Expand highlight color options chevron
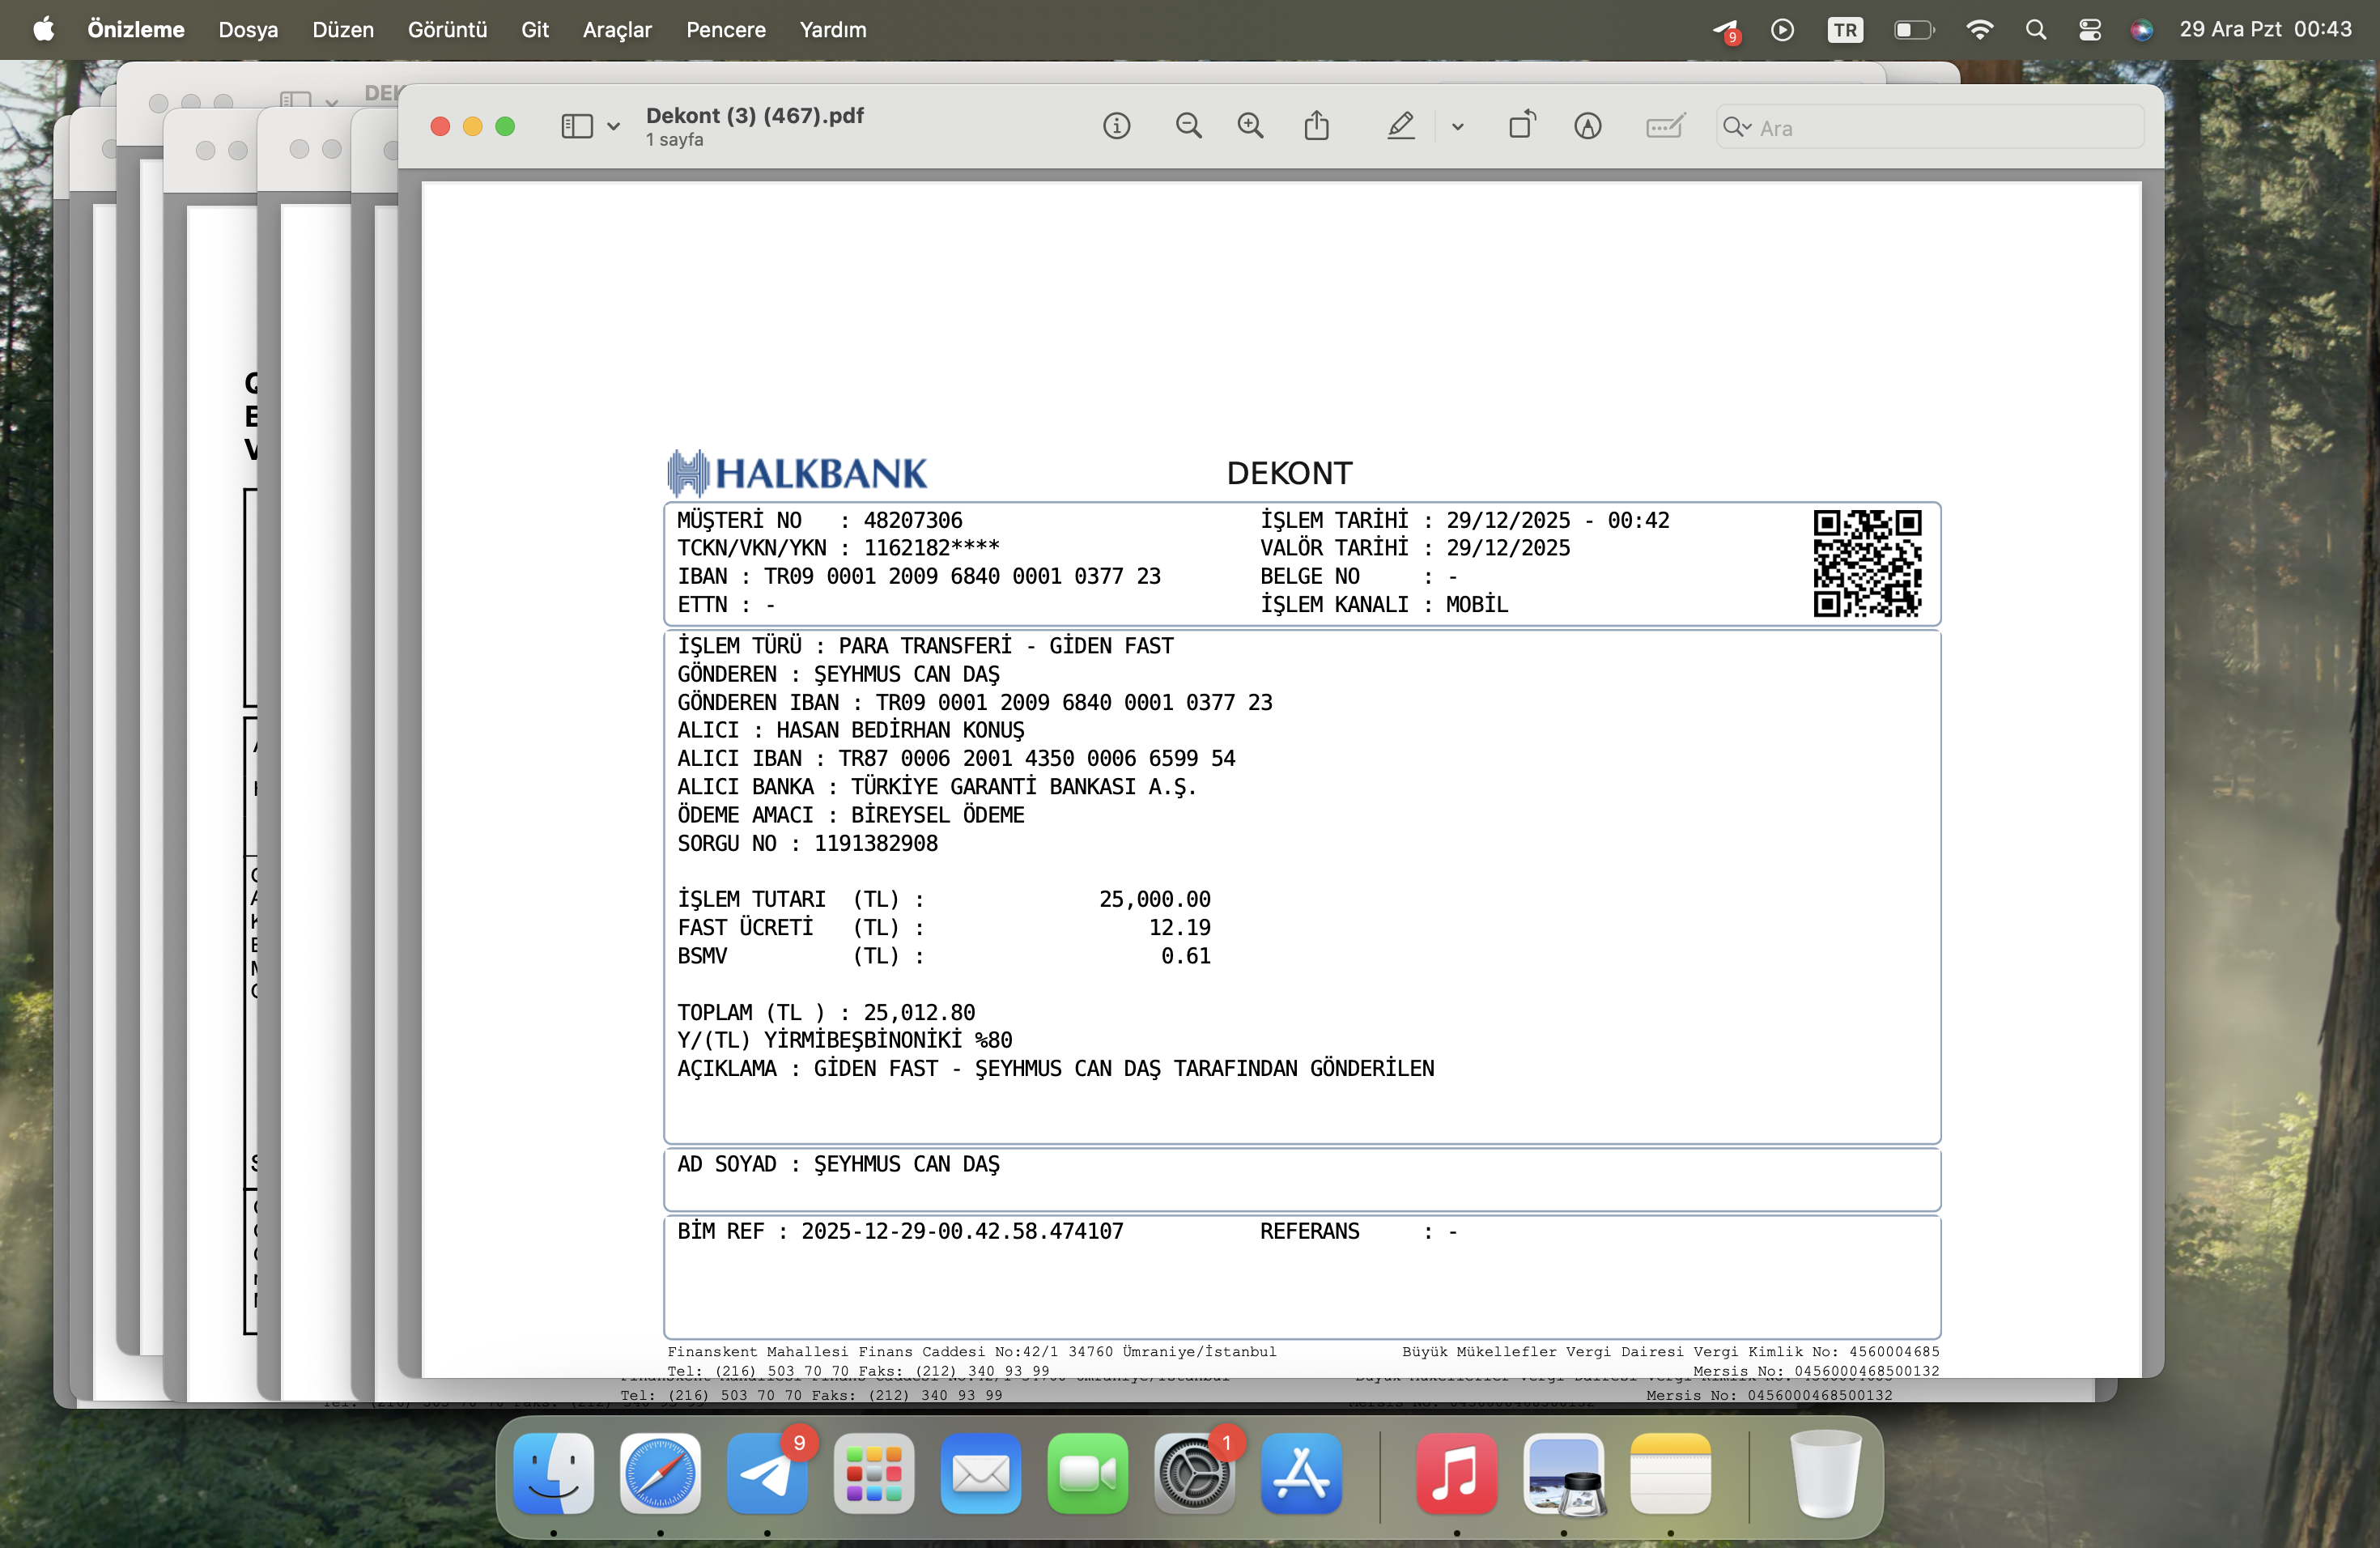This screenshot has height=1548, width=2380. pos(1457,127)
